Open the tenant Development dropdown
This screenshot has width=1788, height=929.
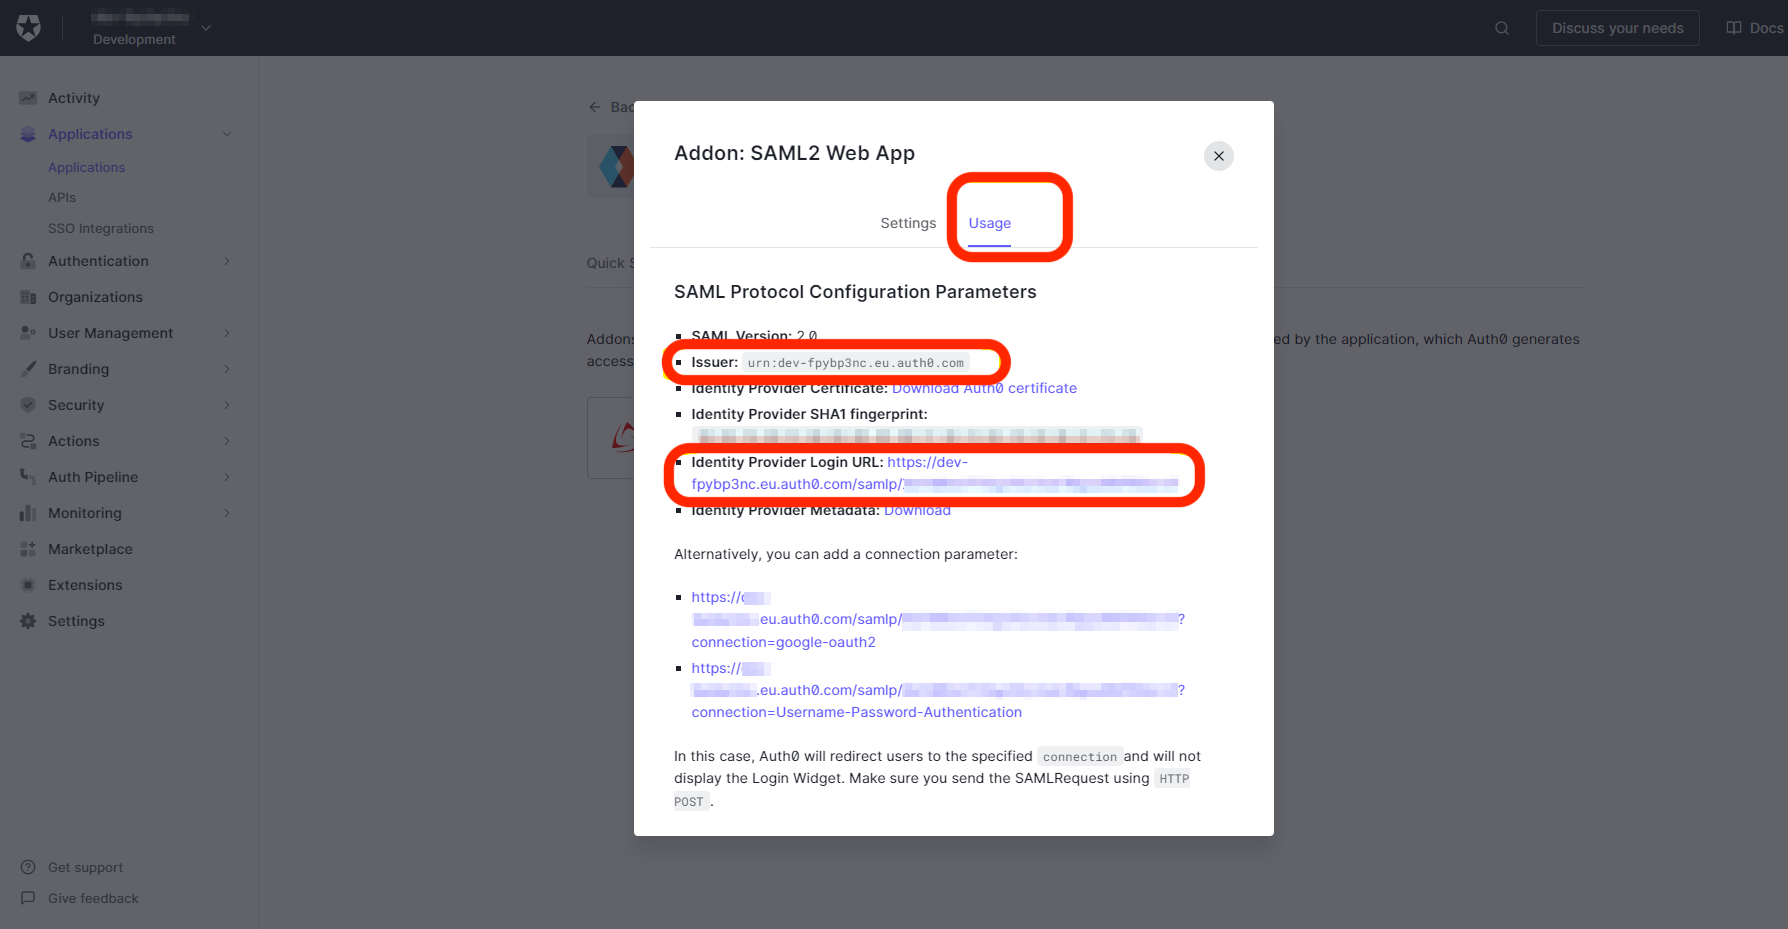click(x=206, y=28)
